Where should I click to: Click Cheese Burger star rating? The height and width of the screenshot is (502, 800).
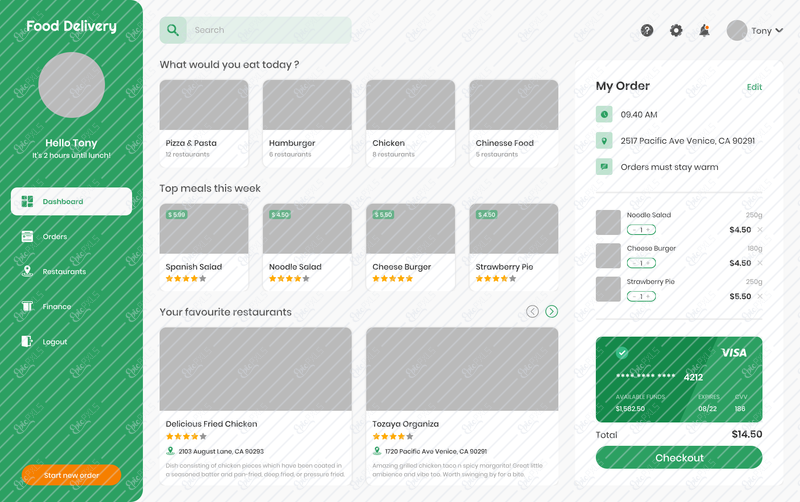tap(392, 279)
